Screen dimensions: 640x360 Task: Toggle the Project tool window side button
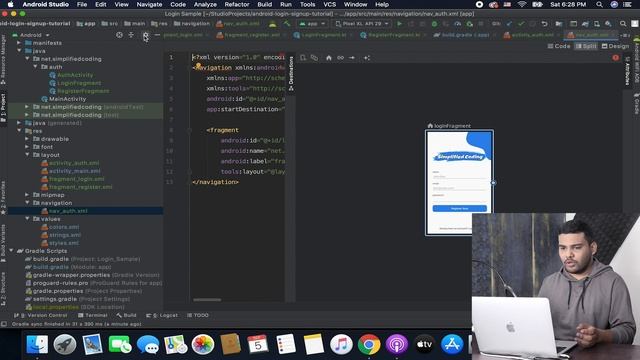coord(3,108)
